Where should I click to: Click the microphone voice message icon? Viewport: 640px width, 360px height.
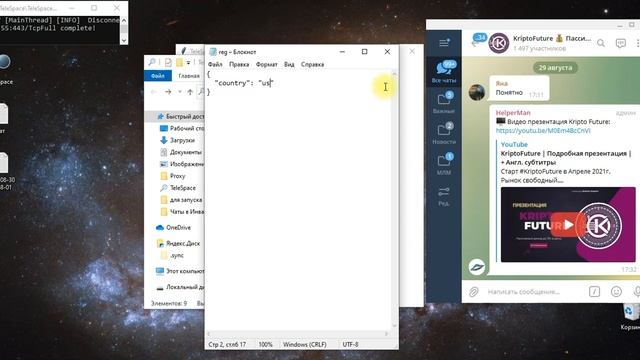click(637, 291)
